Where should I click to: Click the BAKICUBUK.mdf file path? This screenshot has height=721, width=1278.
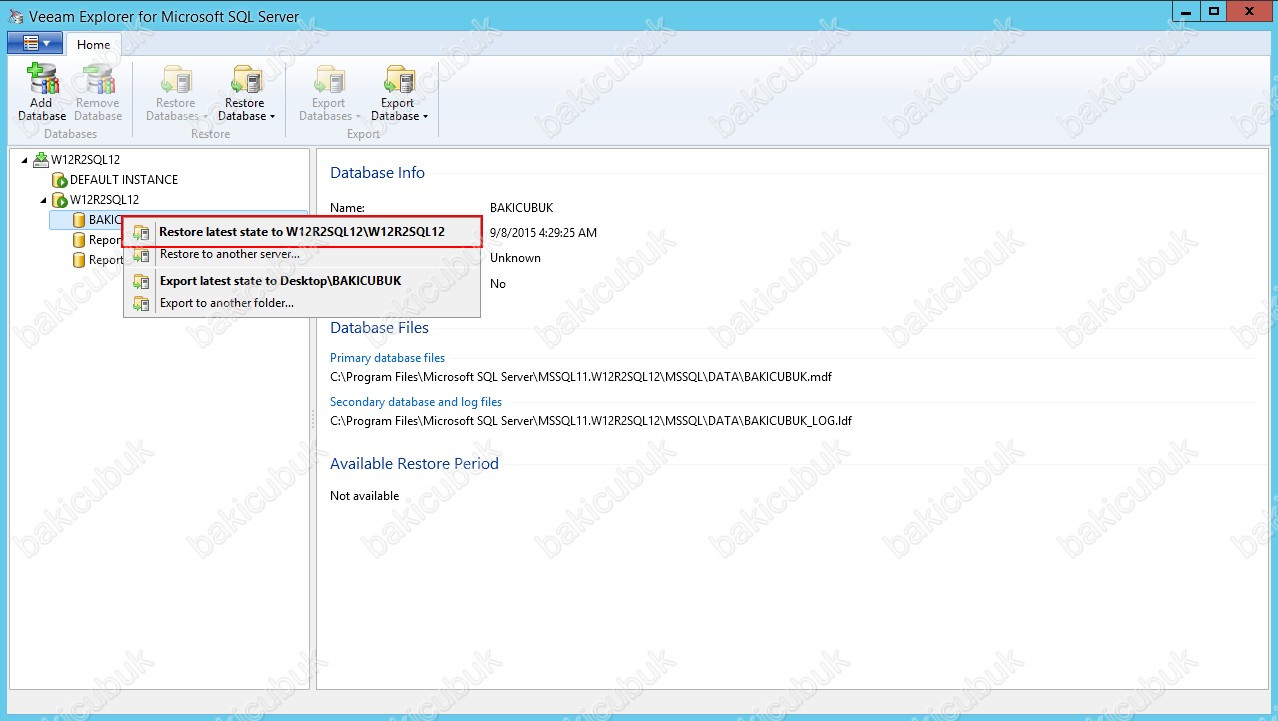(x=581, y=377)
